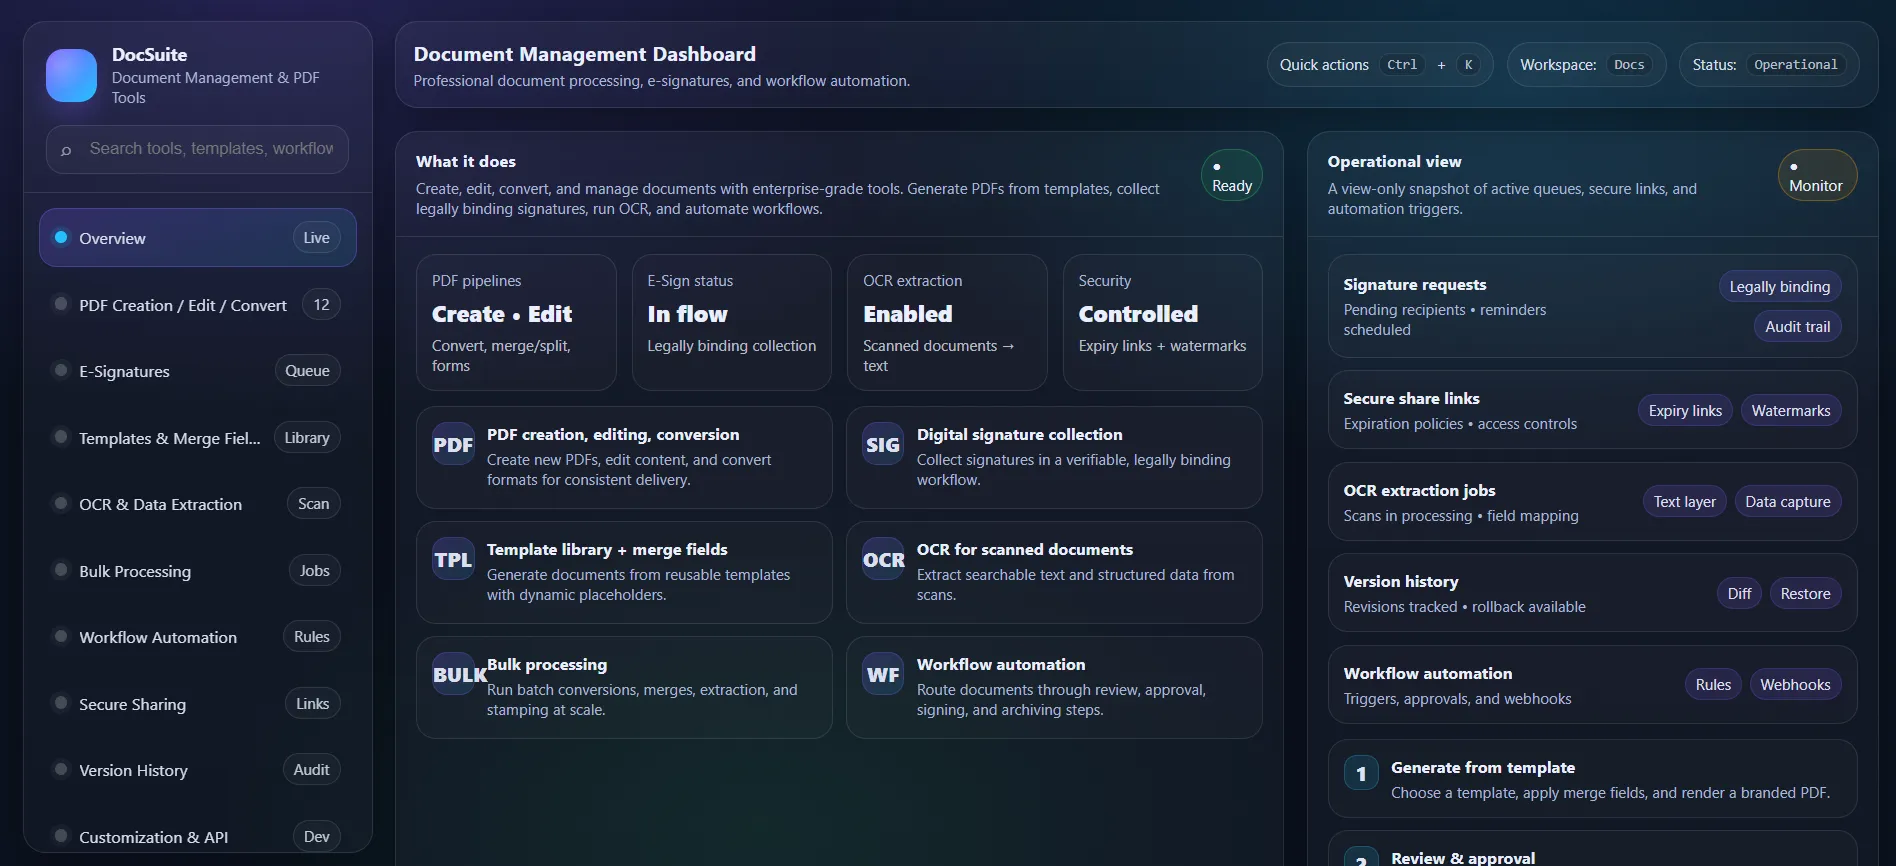Open the PDF pipelines card
1896x866 pixels.
coord(516,322)
